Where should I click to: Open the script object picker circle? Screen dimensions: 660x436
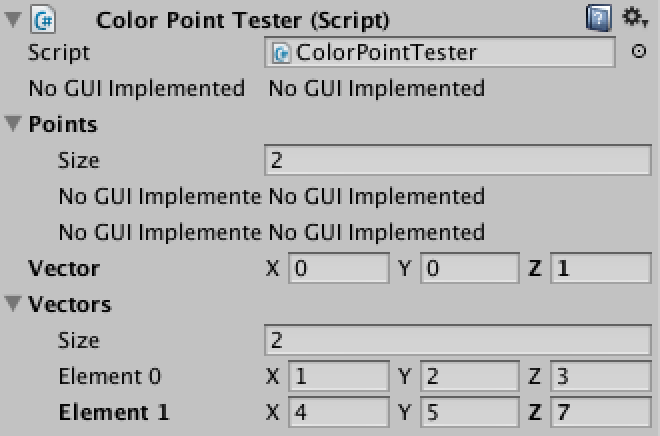tap(639, 51)
